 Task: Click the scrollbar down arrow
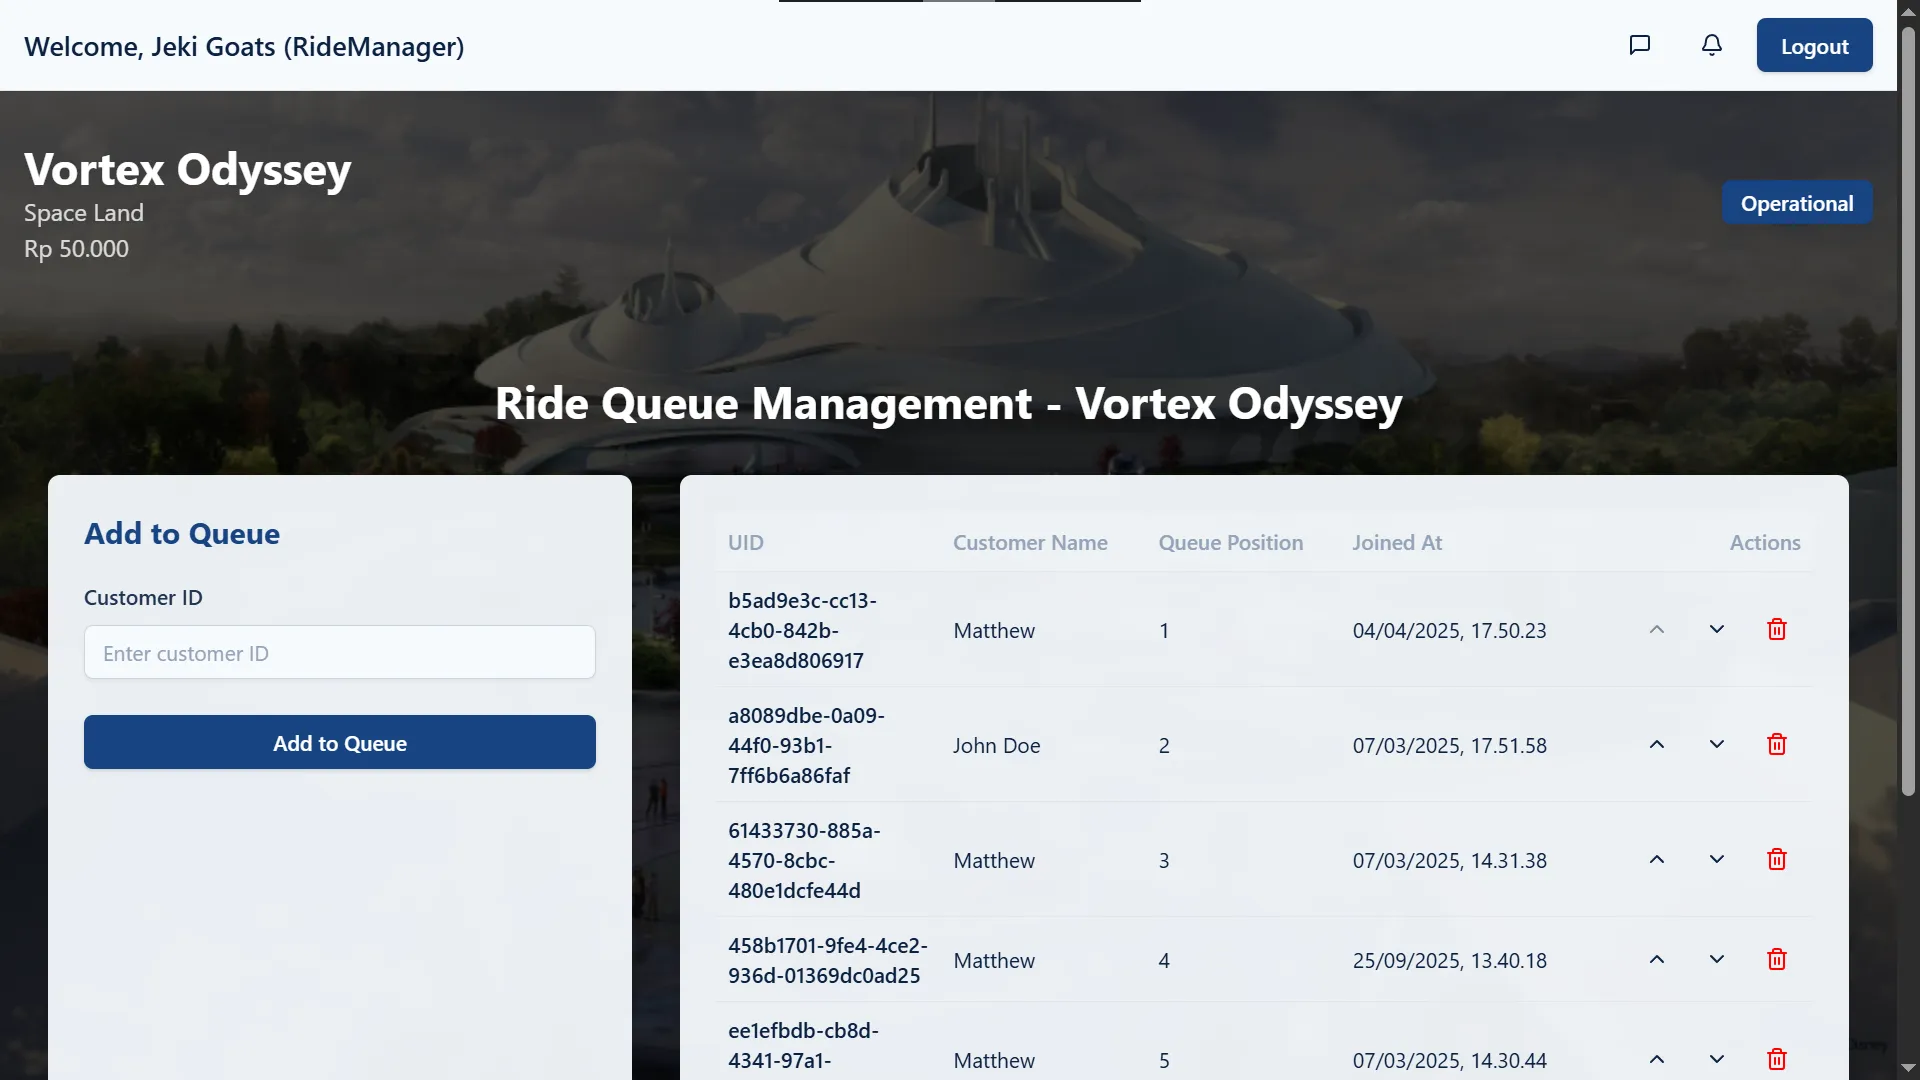coord(1908,1068)
